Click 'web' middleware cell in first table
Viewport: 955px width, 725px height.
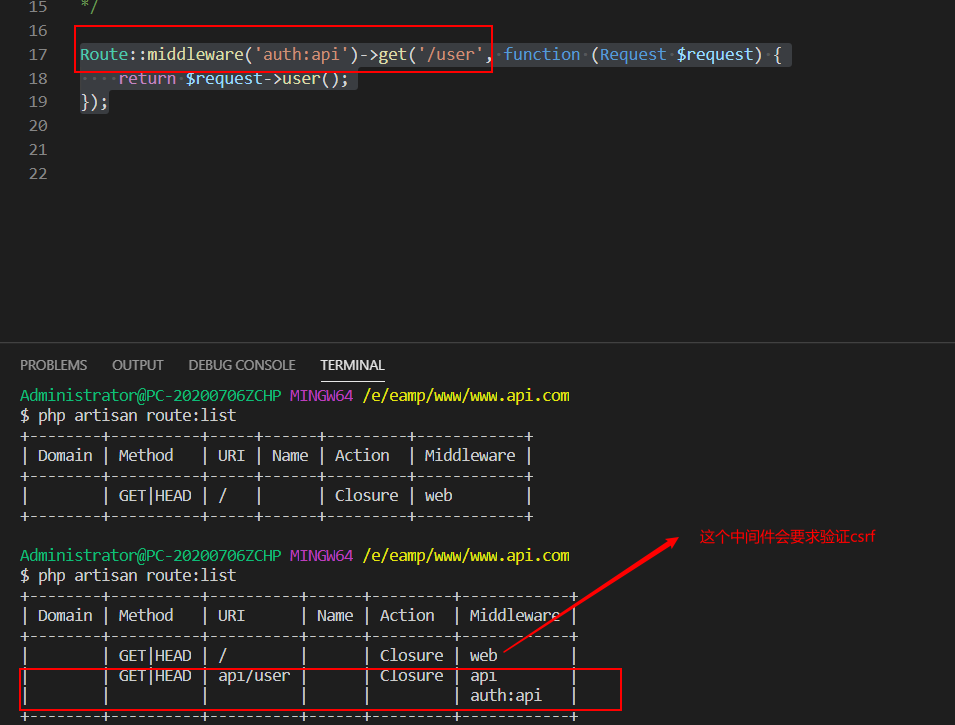(x=439, y=496)
